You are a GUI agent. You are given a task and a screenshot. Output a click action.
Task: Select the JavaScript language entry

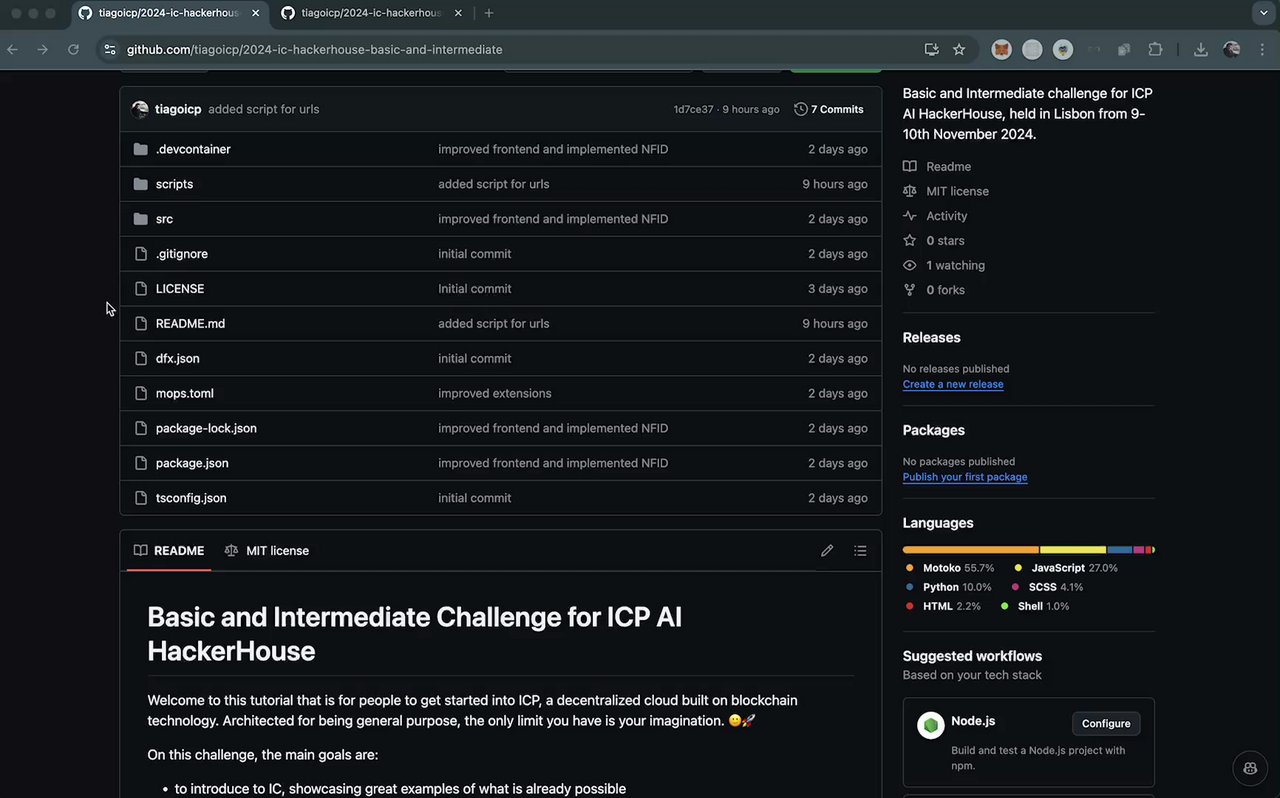click(1066, 568)
